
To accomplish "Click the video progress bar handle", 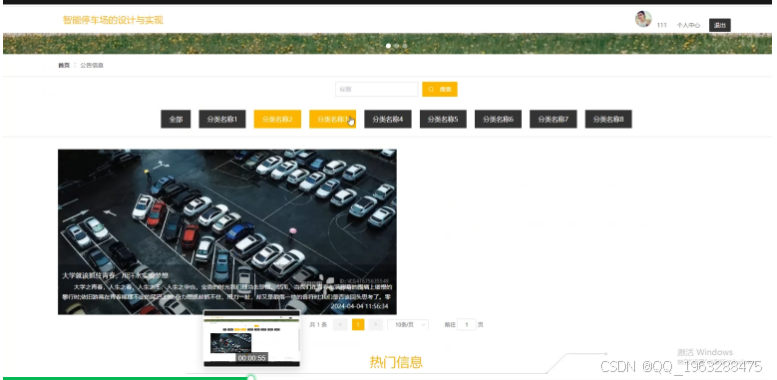I will [251, 378].
